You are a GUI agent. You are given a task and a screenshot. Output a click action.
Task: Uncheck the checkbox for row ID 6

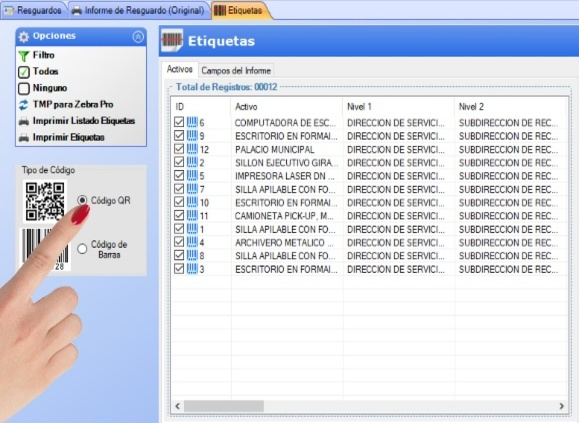click(179, 122)
